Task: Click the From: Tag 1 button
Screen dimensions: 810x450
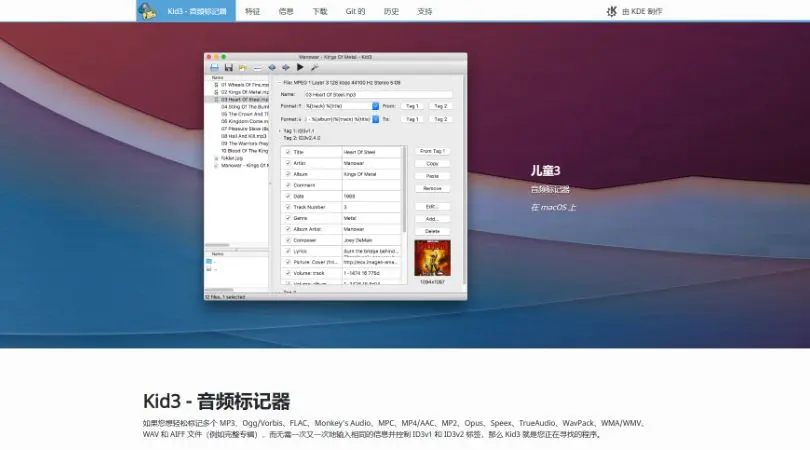Action: (x=412, y=106)
